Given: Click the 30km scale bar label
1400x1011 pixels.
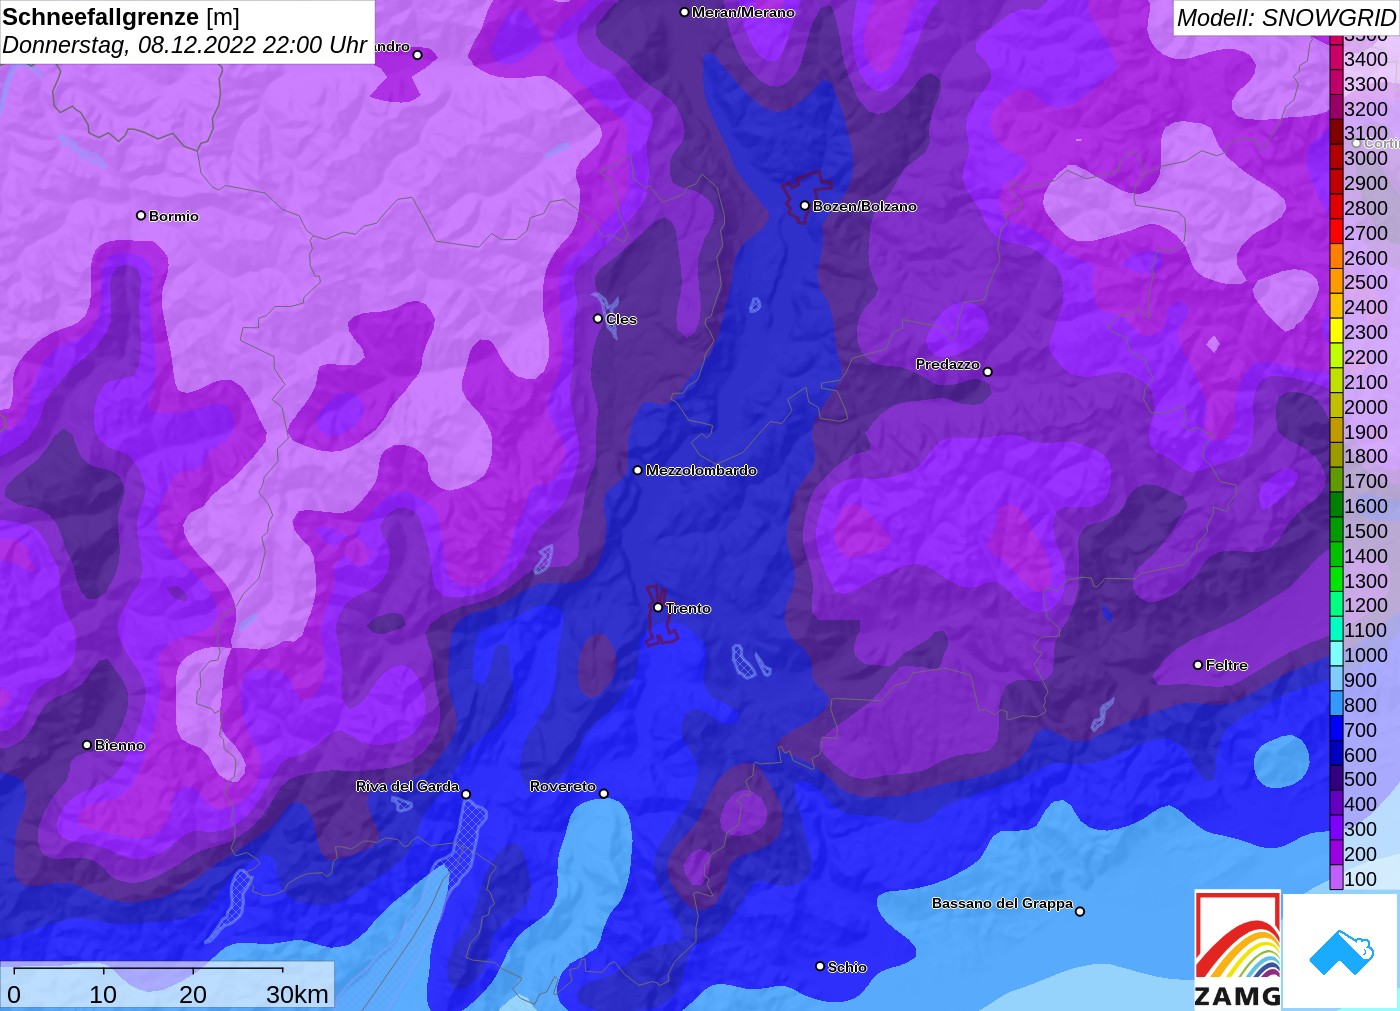Looking at the screenshot, I should click(x=297, y=994).
